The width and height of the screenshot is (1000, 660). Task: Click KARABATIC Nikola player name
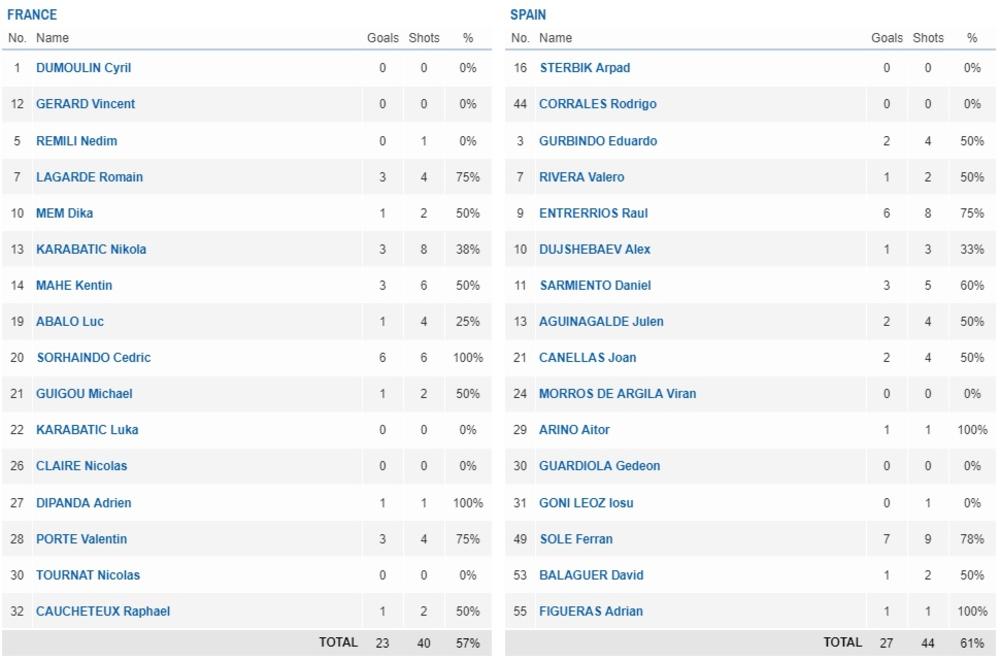(x=91, y=249)
